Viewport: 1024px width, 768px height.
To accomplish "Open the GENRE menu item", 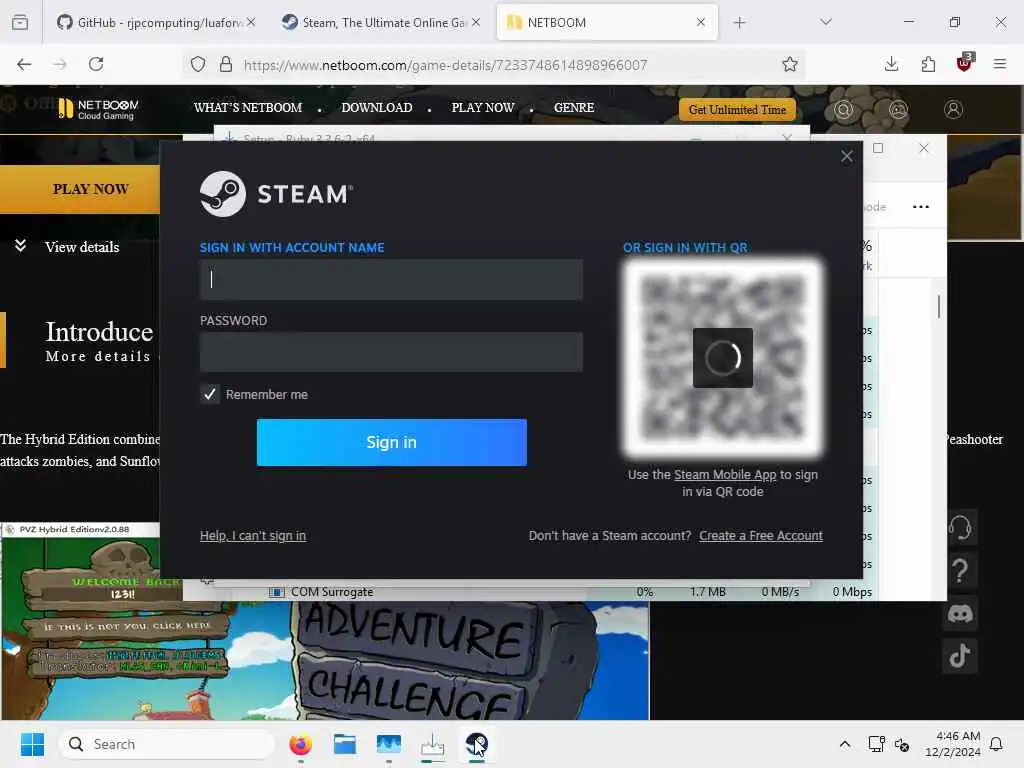I will click(574, 108).
